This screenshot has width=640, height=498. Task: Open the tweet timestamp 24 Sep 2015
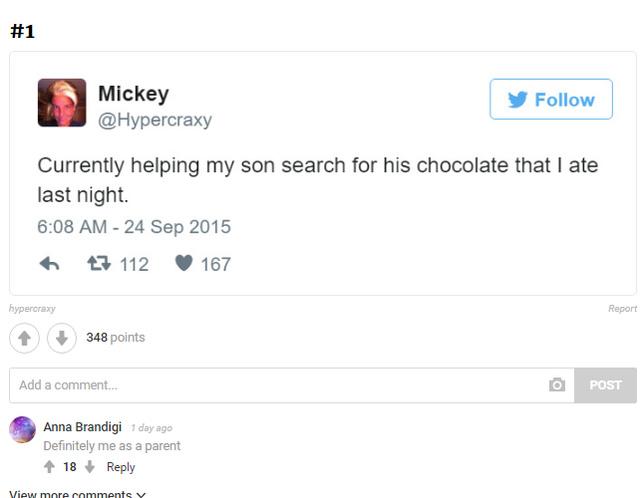coord(134,227)
